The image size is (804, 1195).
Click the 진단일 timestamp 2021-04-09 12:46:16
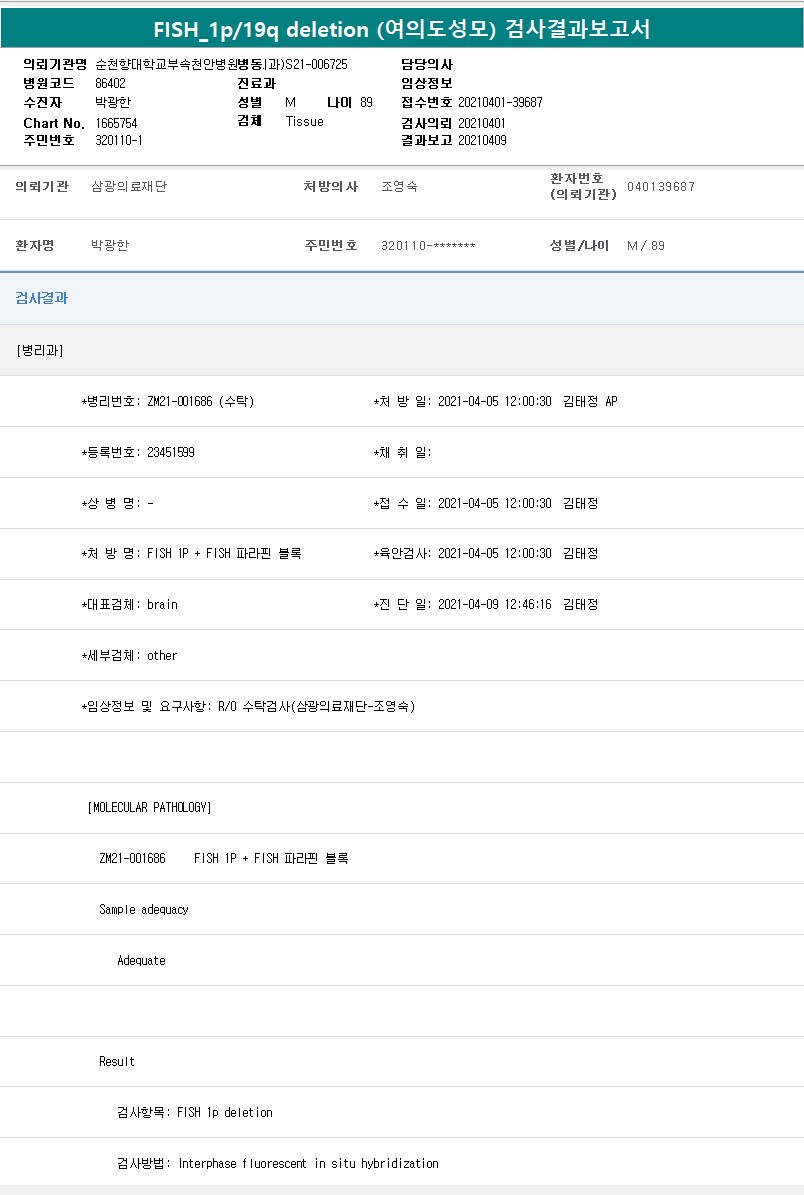click(494, 605)
